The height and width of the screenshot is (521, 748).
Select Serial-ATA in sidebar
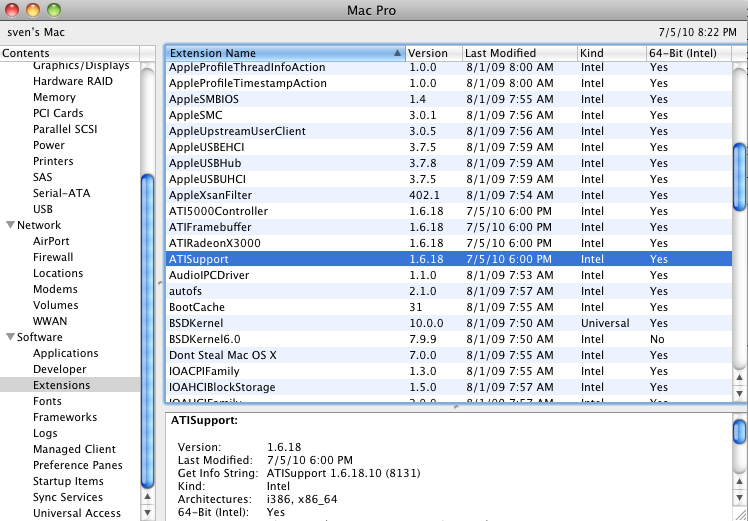coord(62,193)
